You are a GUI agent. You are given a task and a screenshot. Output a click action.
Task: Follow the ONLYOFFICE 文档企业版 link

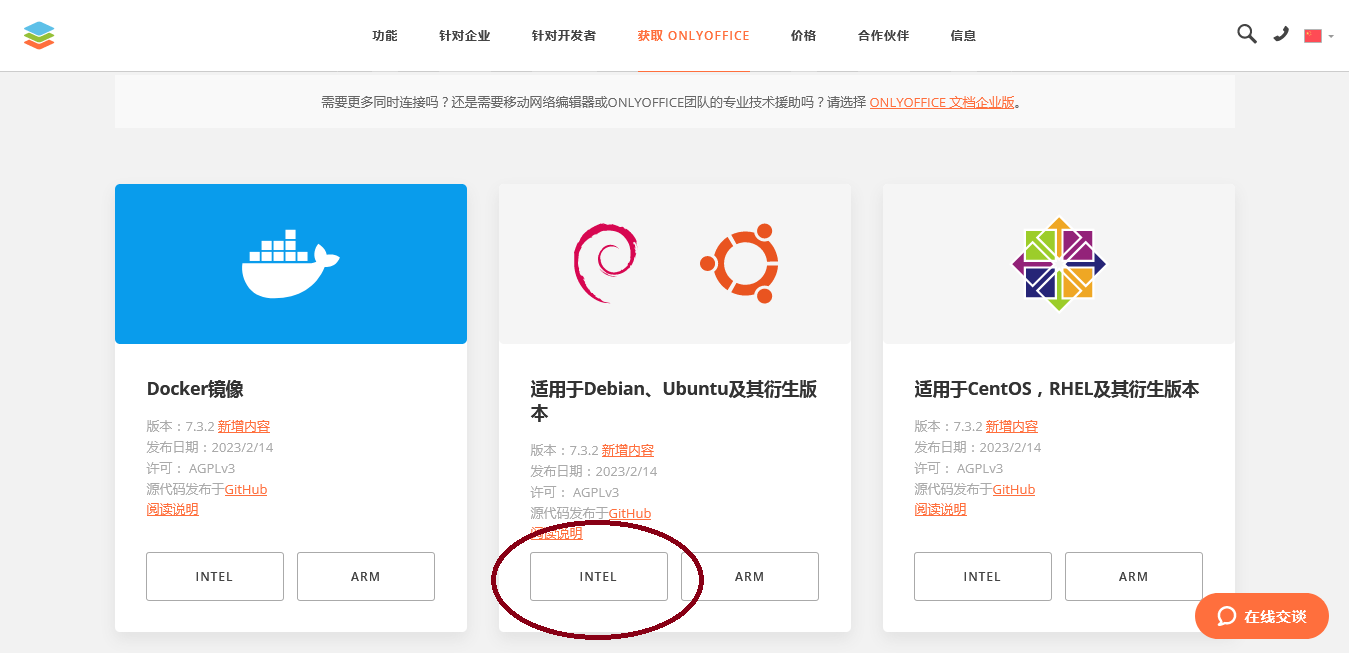click(x=942, y=102)
